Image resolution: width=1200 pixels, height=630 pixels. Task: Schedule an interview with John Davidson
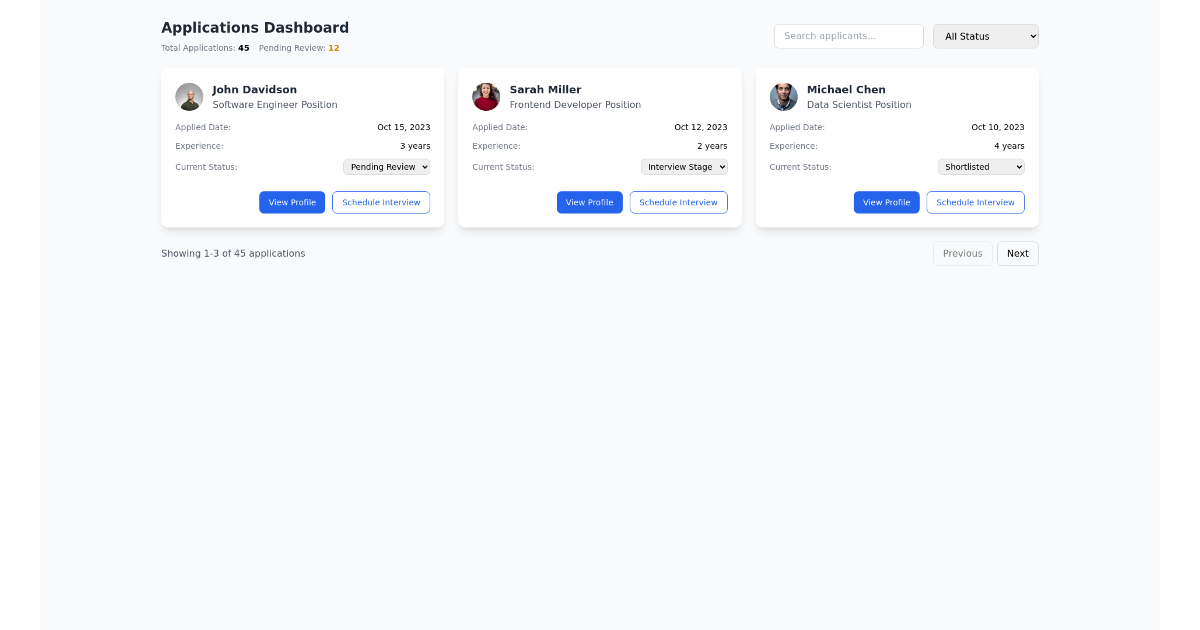coord(381,202)
